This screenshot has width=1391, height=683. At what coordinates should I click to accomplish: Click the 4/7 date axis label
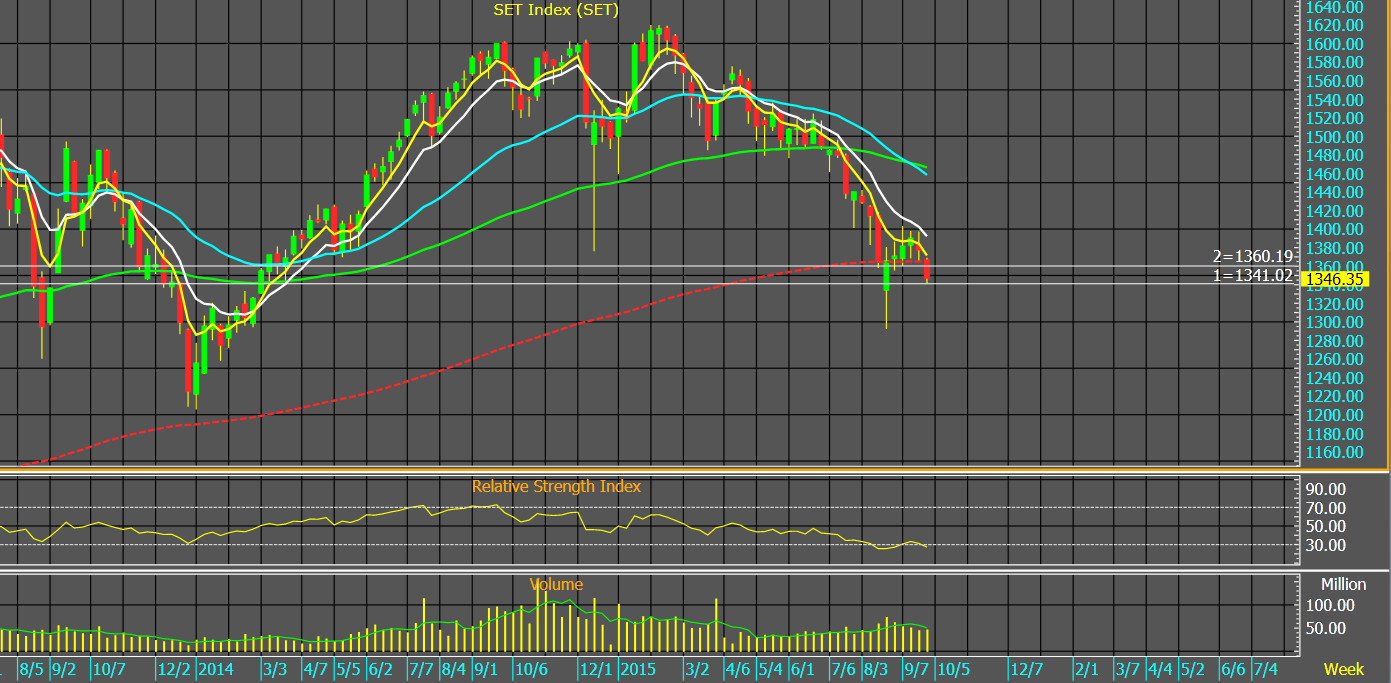(x=316, y=668)
